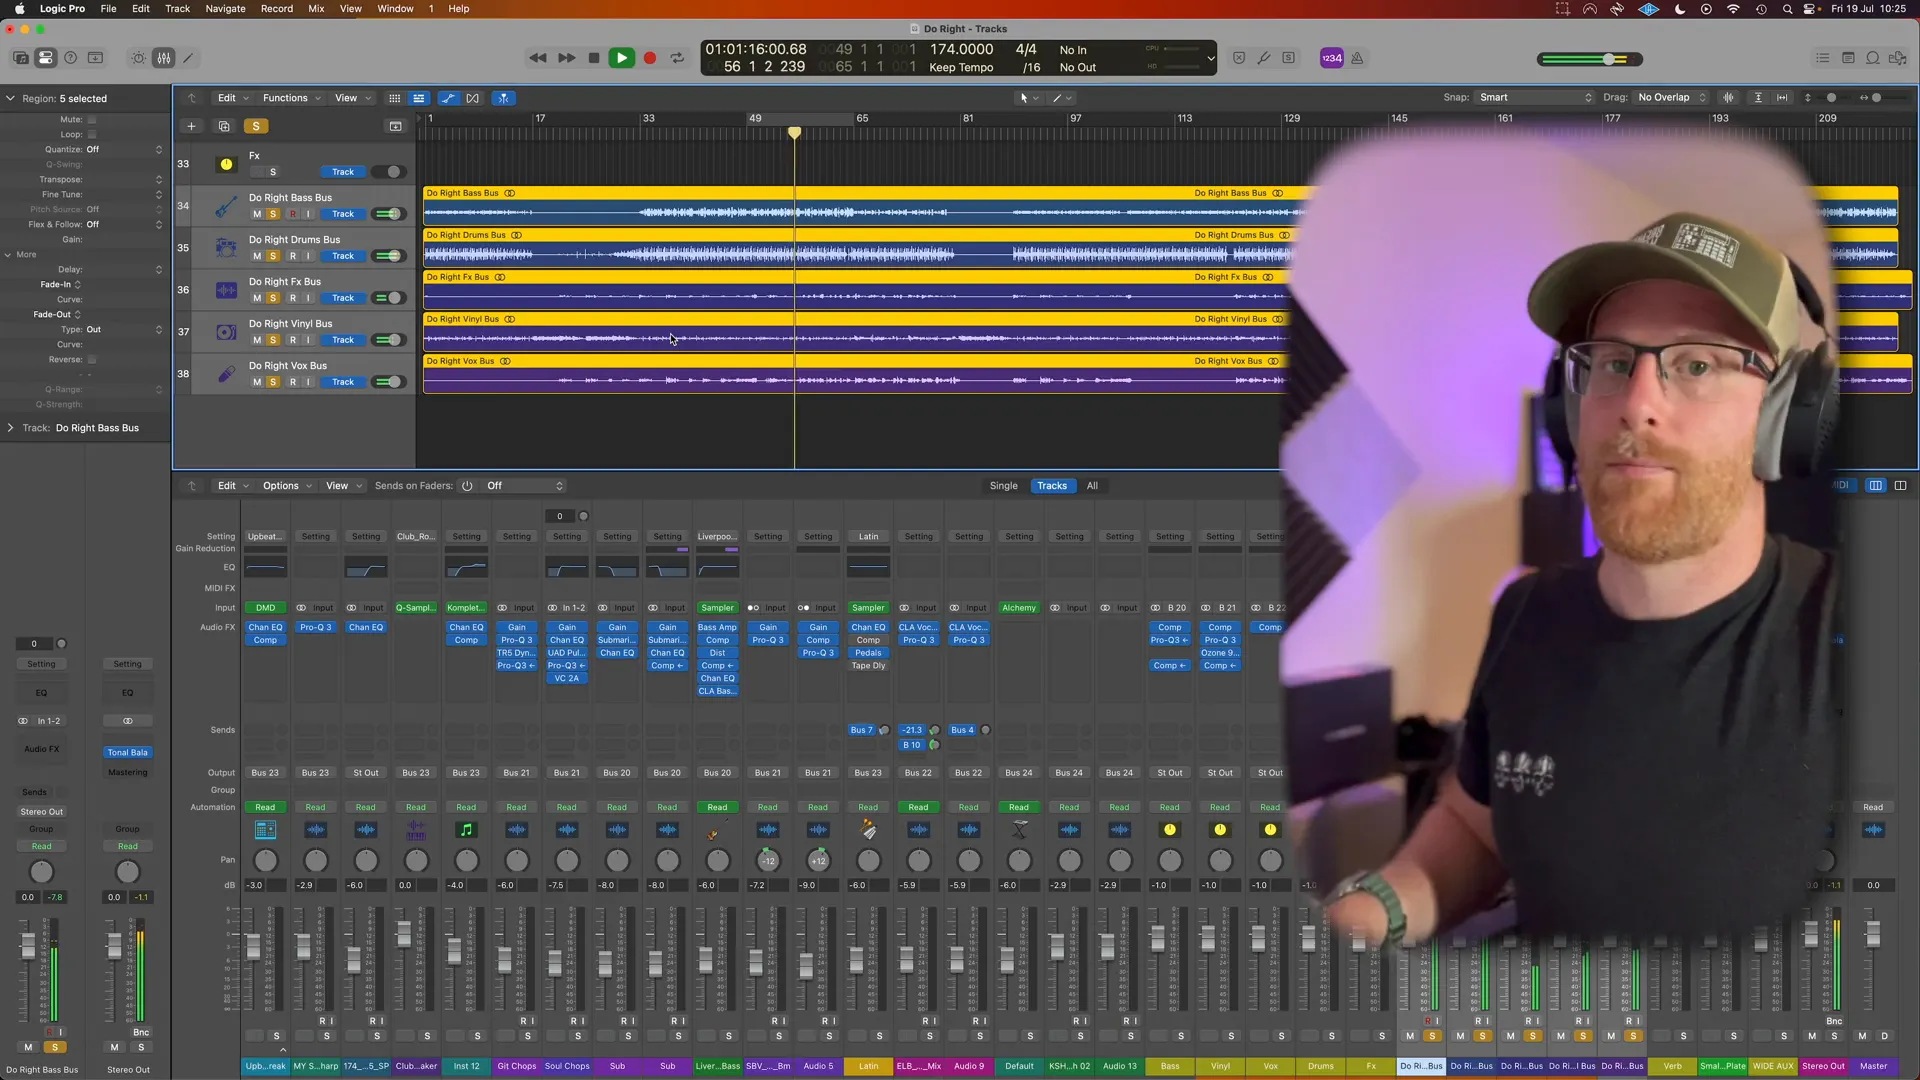Screen dimensions: 1920x1080
Task: Open the Note Pads icon
Action: tap(1848, 58)
